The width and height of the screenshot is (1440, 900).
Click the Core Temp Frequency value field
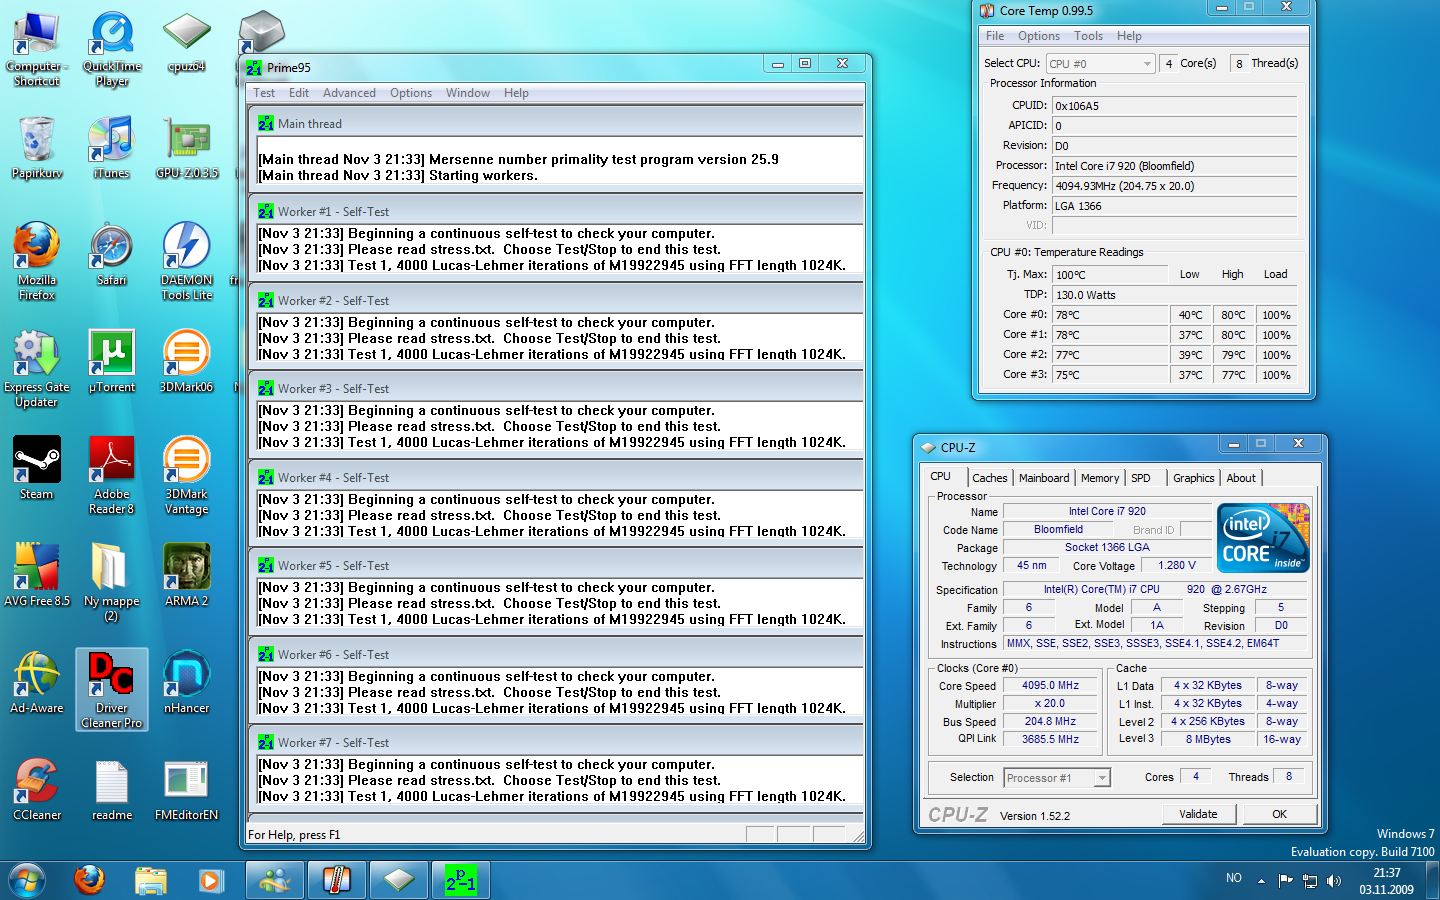click(1174, 185)
